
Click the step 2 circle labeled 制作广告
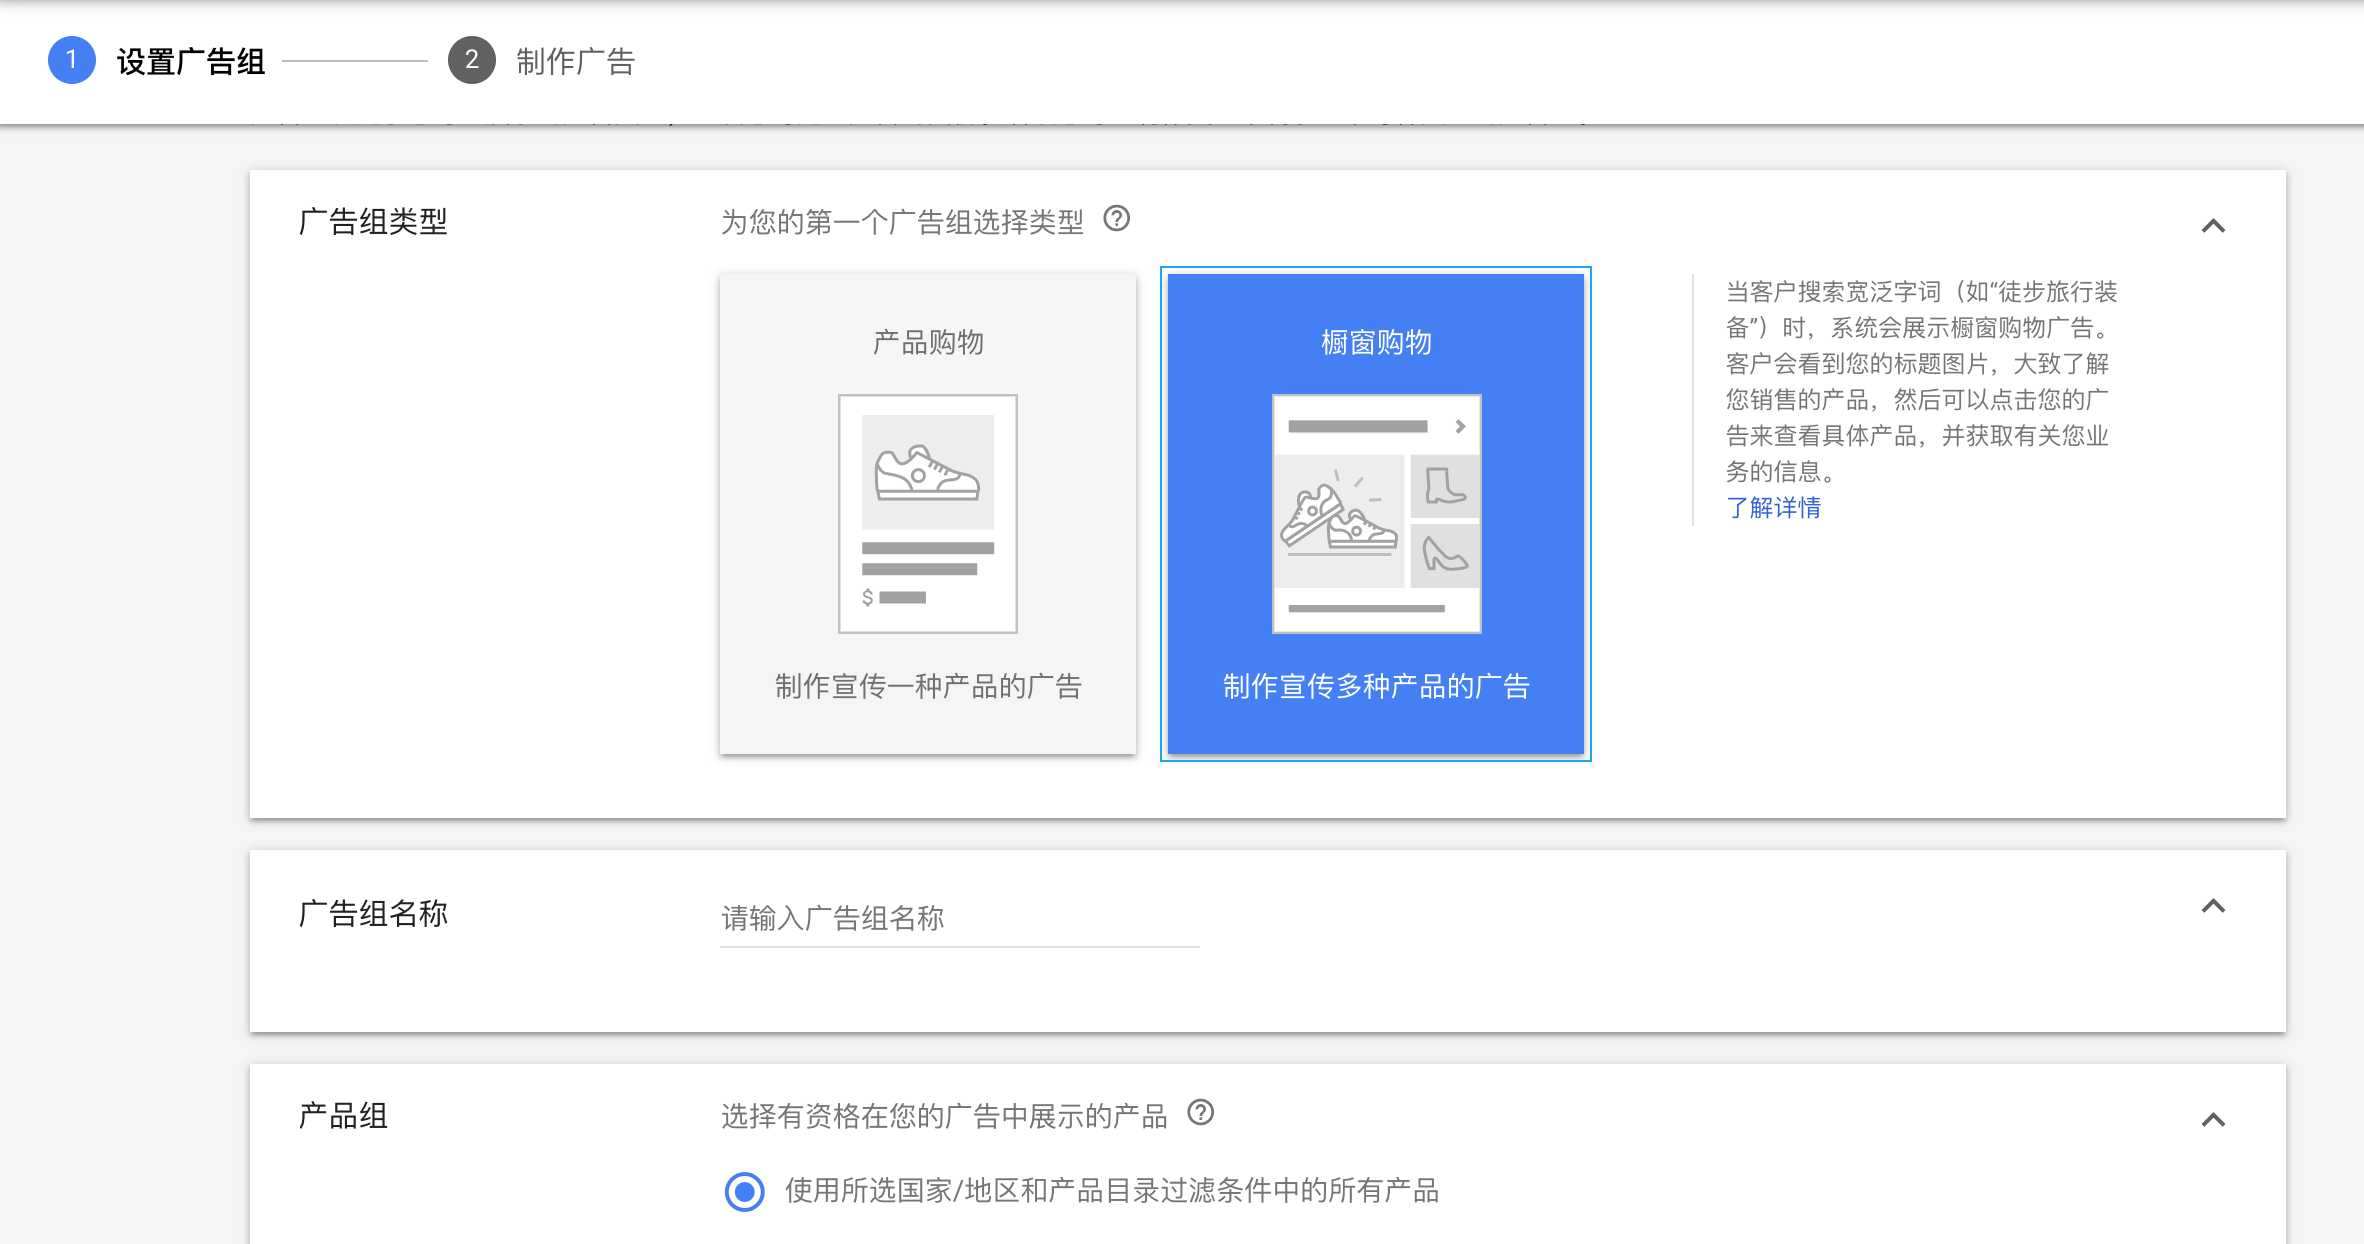tap(470, 61)
